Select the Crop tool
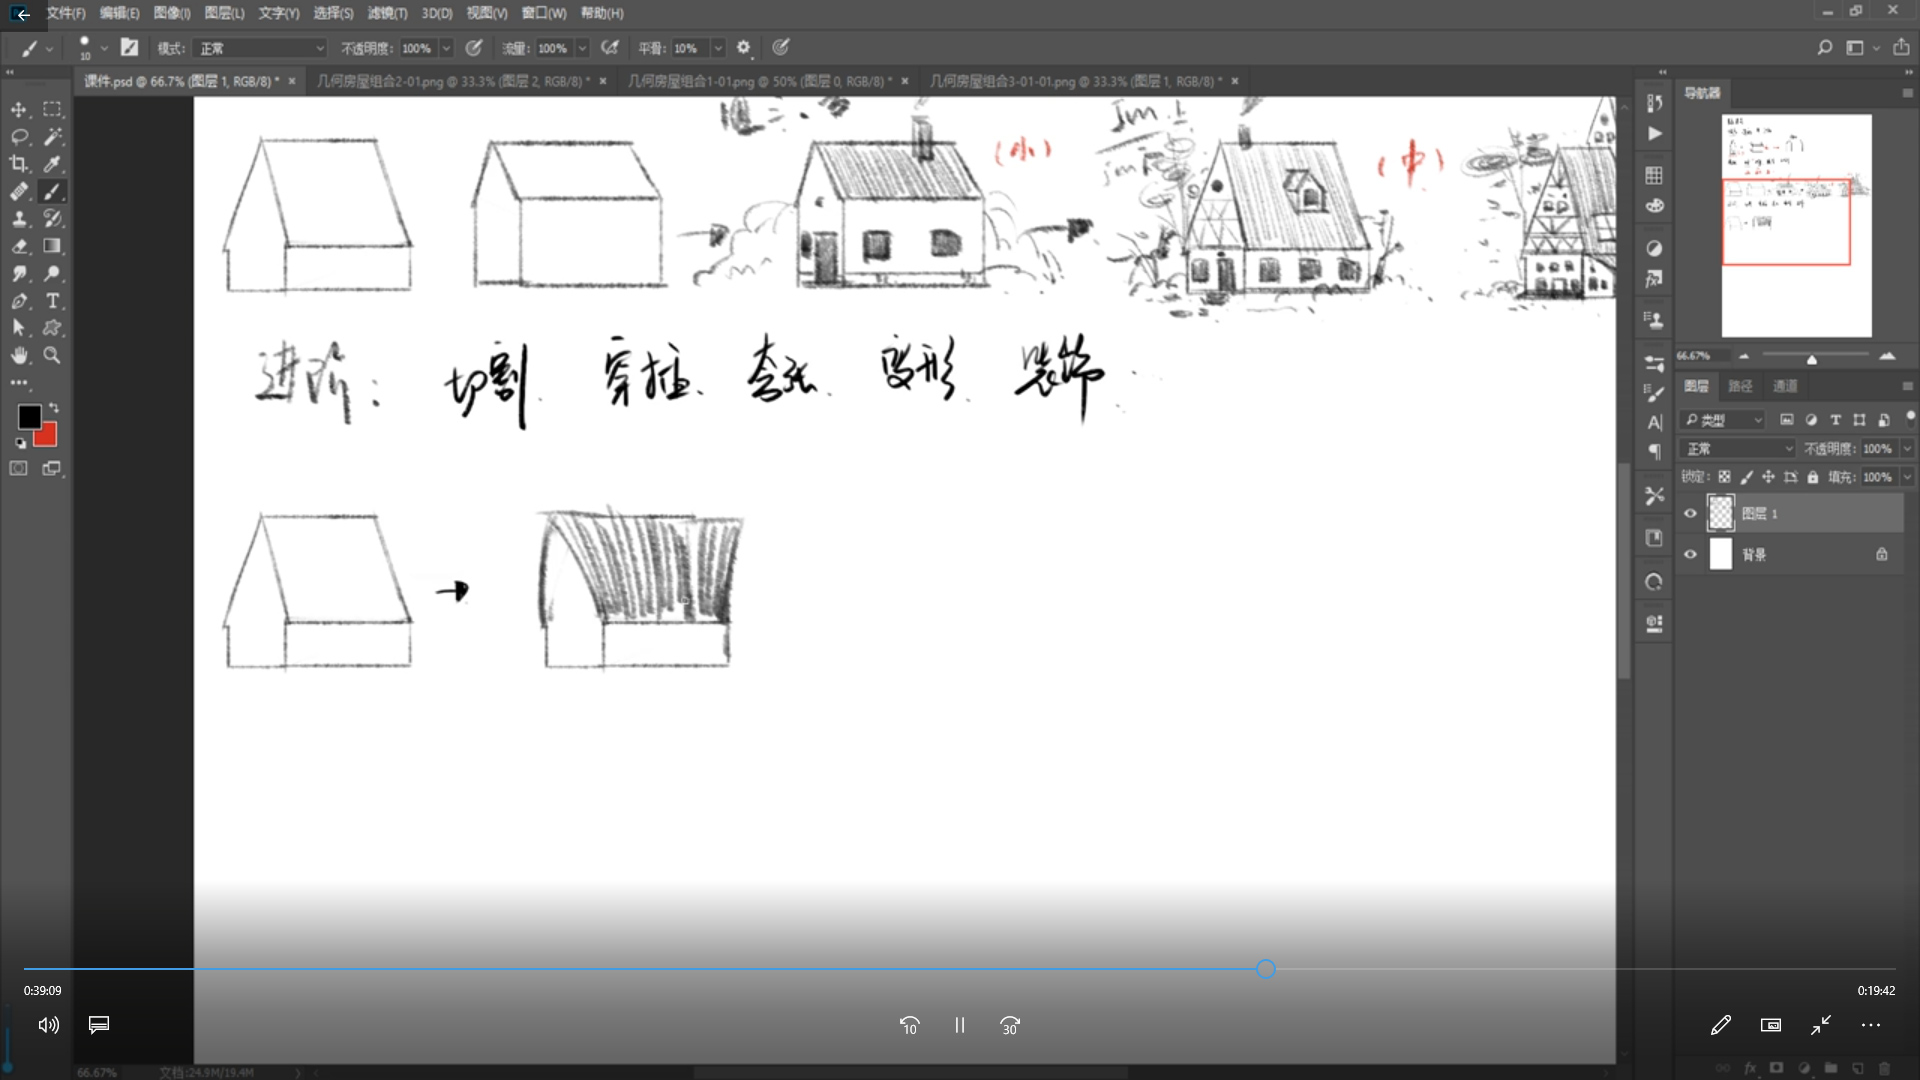Viewport: 1920px width, 1080px height. point(19,163)
